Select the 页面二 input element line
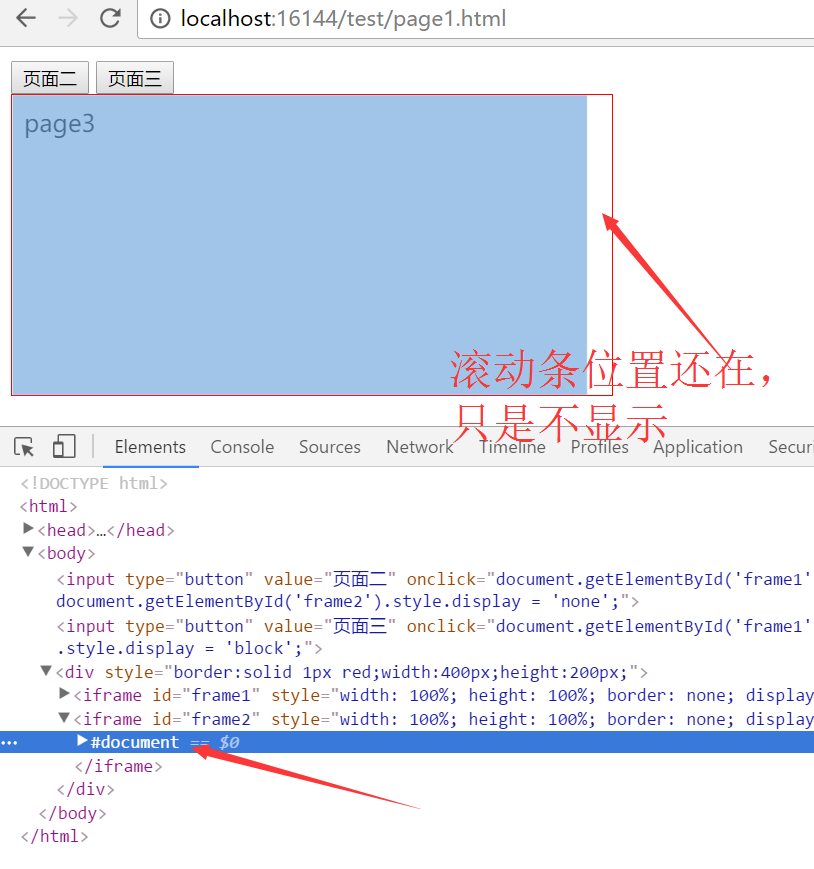 (x=433, y=590)
